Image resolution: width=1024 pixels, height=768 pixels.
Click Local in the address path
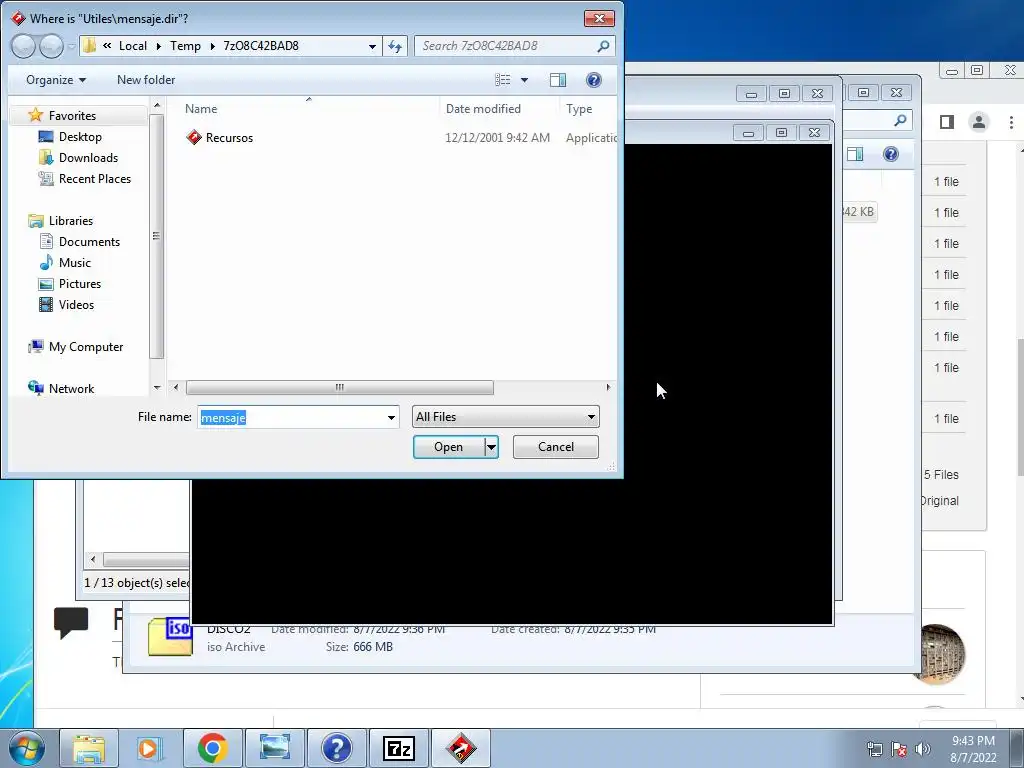(133, 46)
